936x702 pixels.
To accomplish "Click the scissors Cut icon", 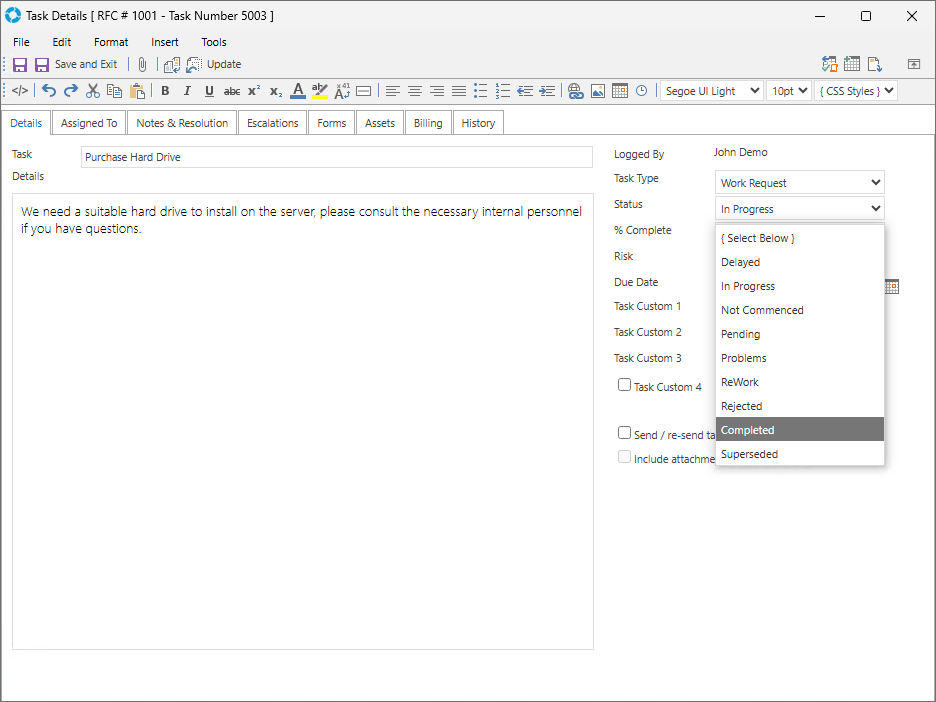I will [93, 91].
